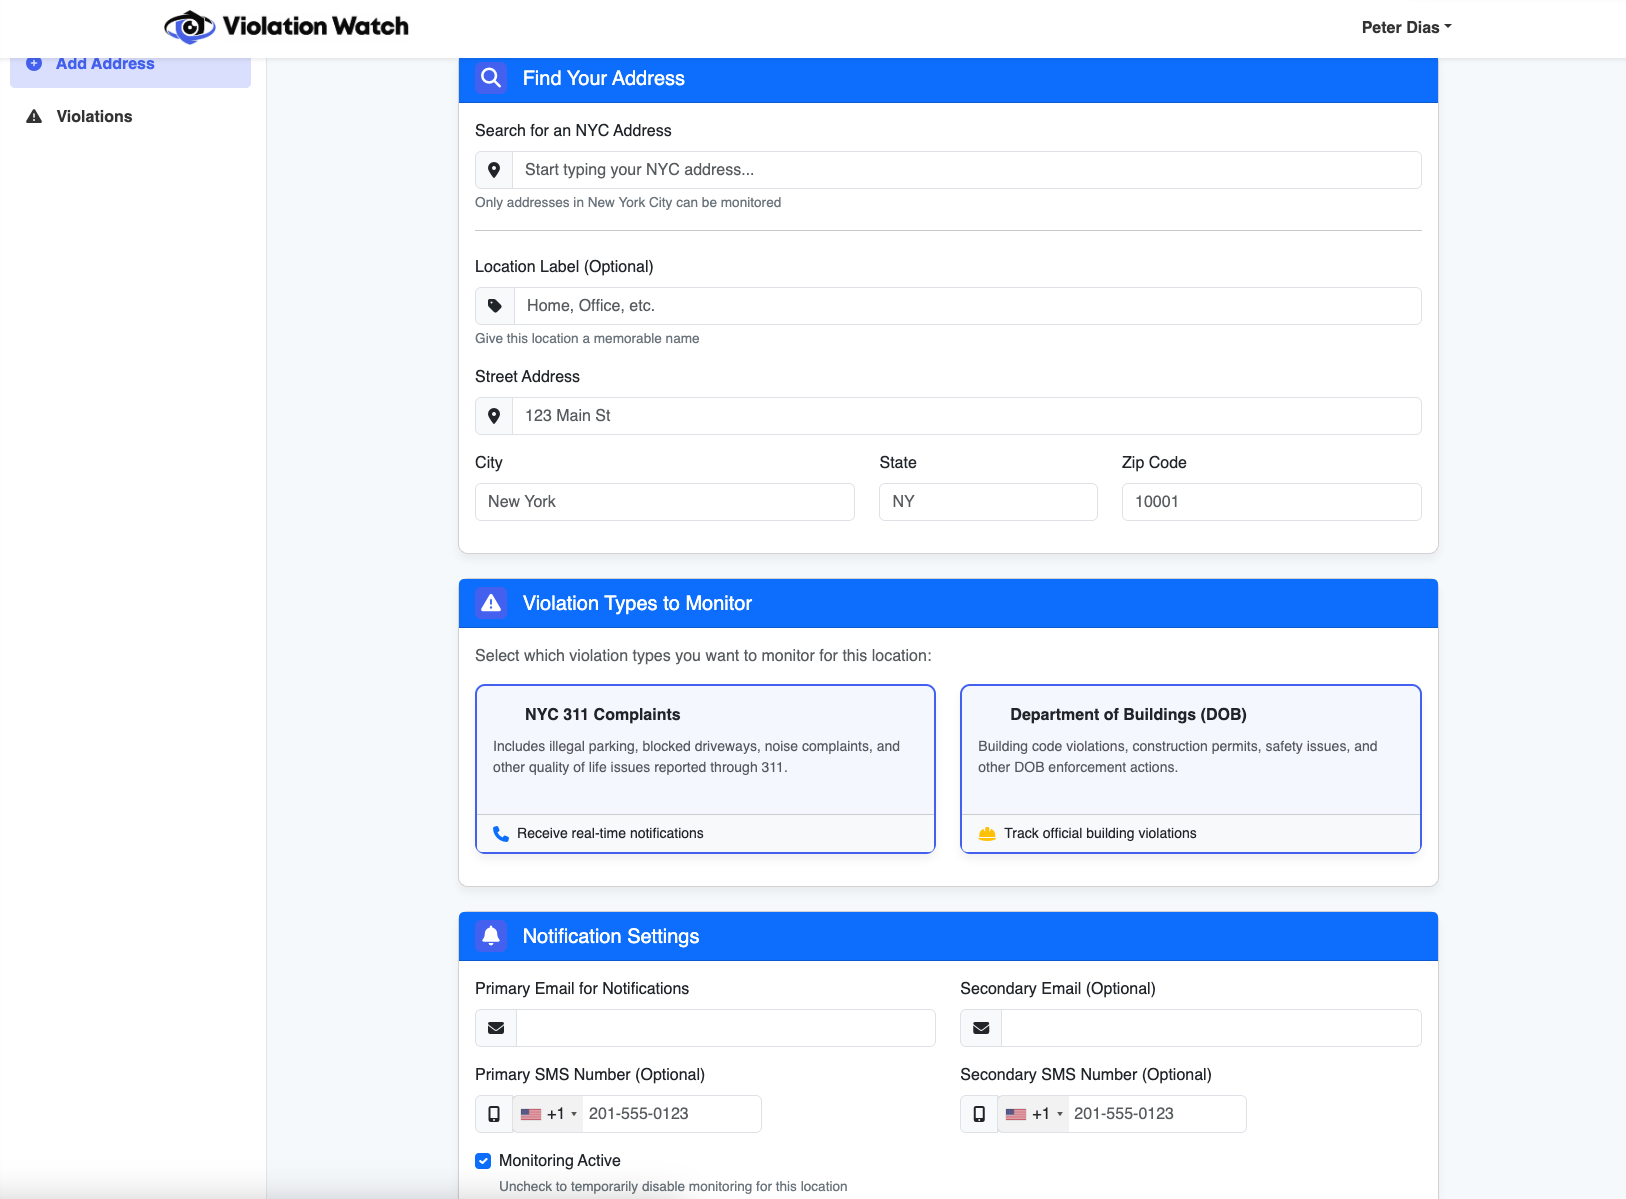Deselect the Department of Buildings monitoring card
Viewport: 1626px width, 1199px height.
click(x=1190, y=755)
